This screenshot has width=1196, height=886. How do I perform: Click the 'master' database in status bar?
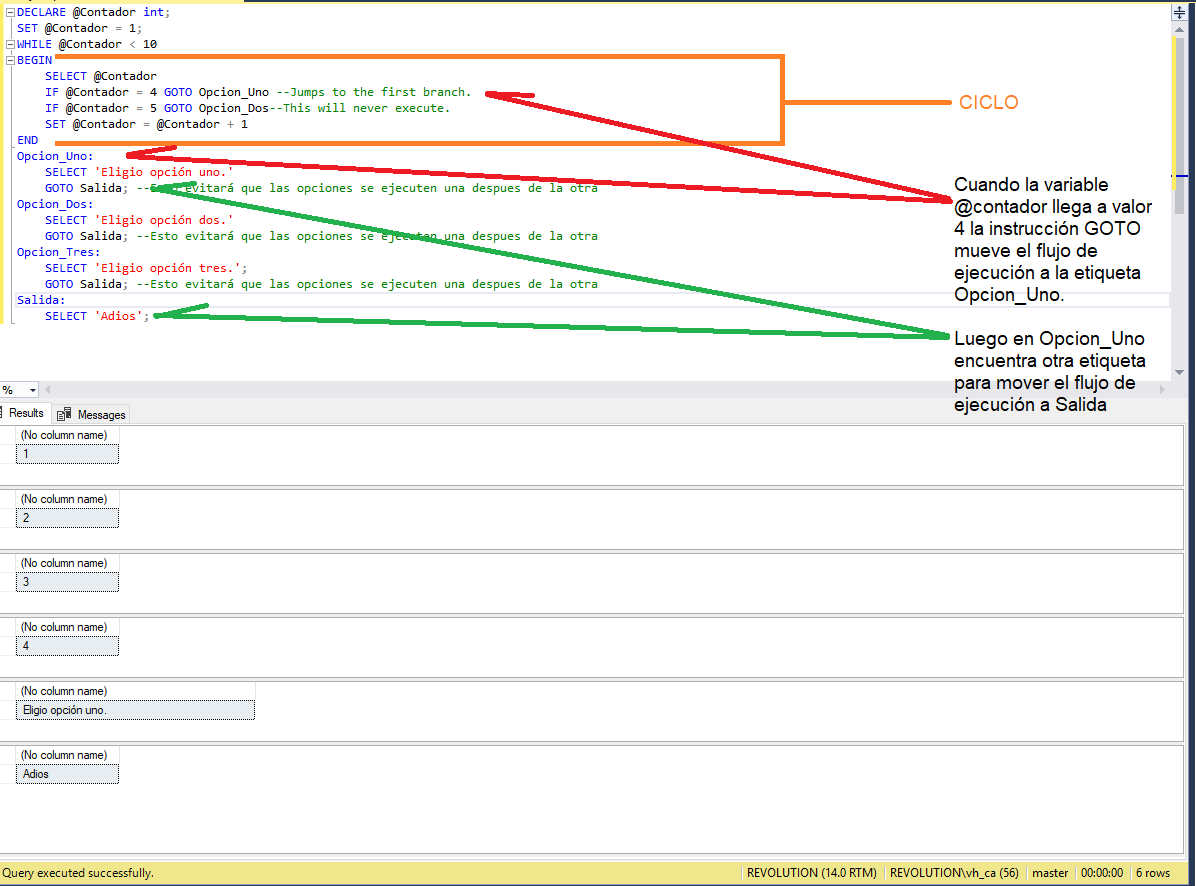1050,873
